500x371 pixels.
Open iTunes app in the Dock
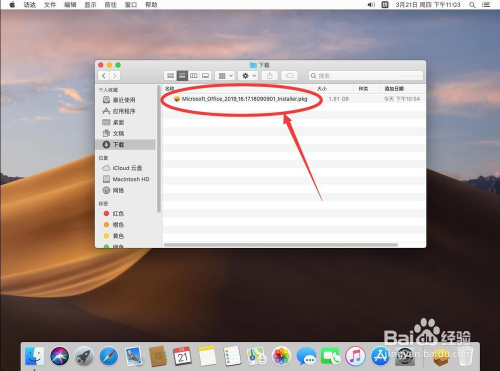(x=355, y=356)
